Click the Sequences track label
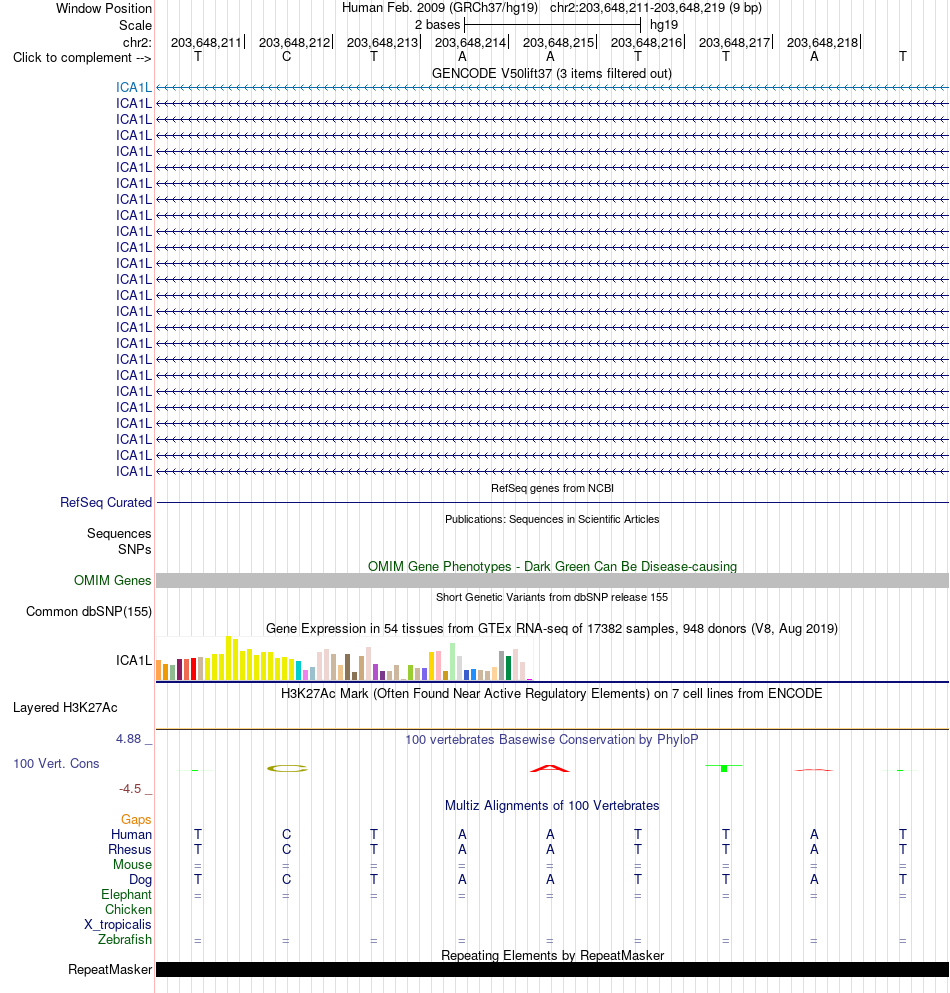950x993 pixels. 119,533
